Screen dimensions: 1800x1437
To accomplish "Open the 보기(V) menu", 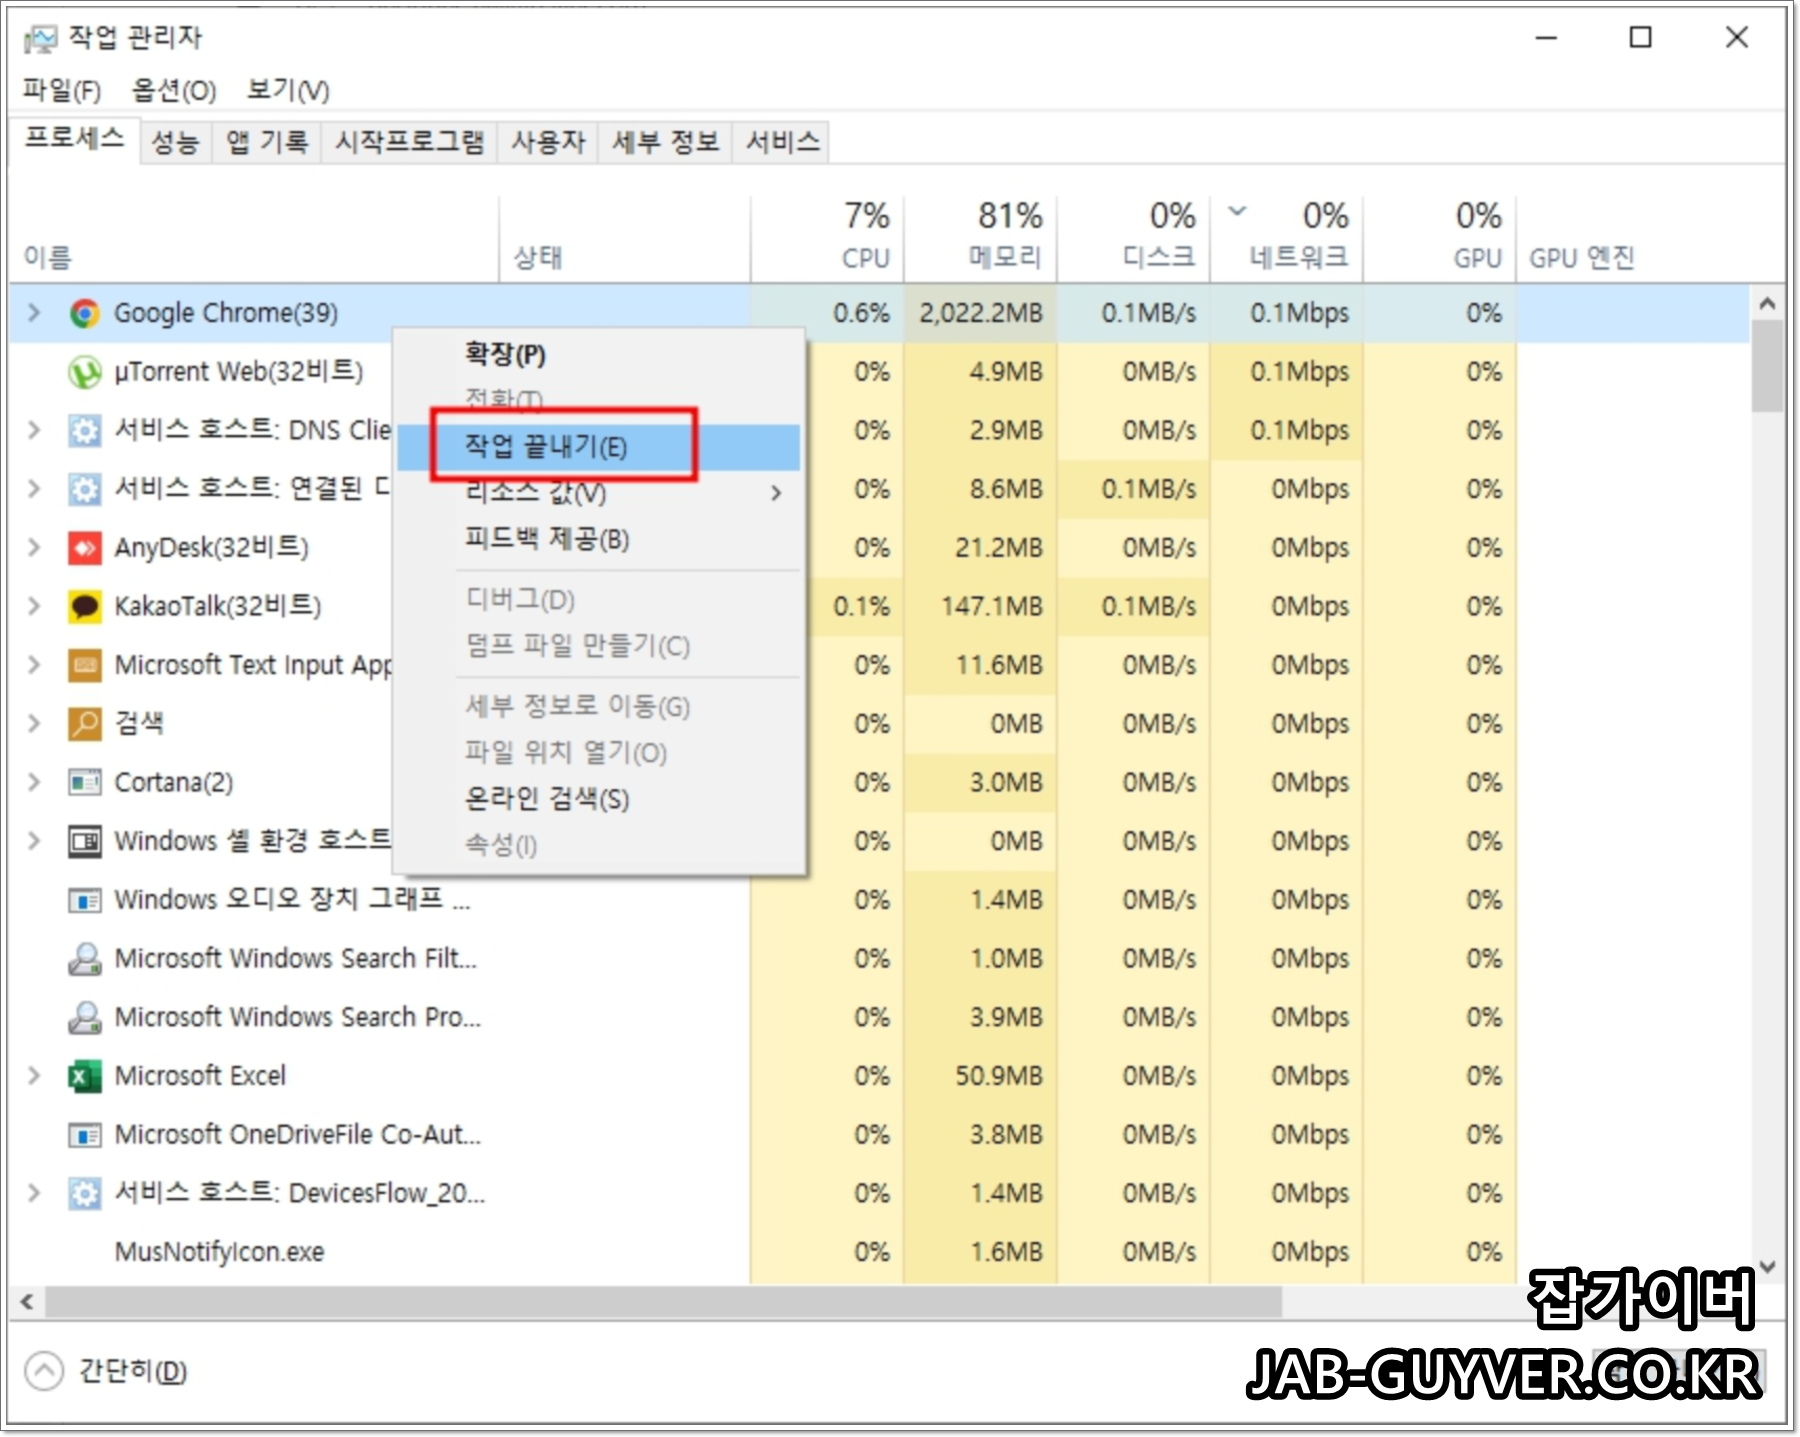I will (288, 91).
